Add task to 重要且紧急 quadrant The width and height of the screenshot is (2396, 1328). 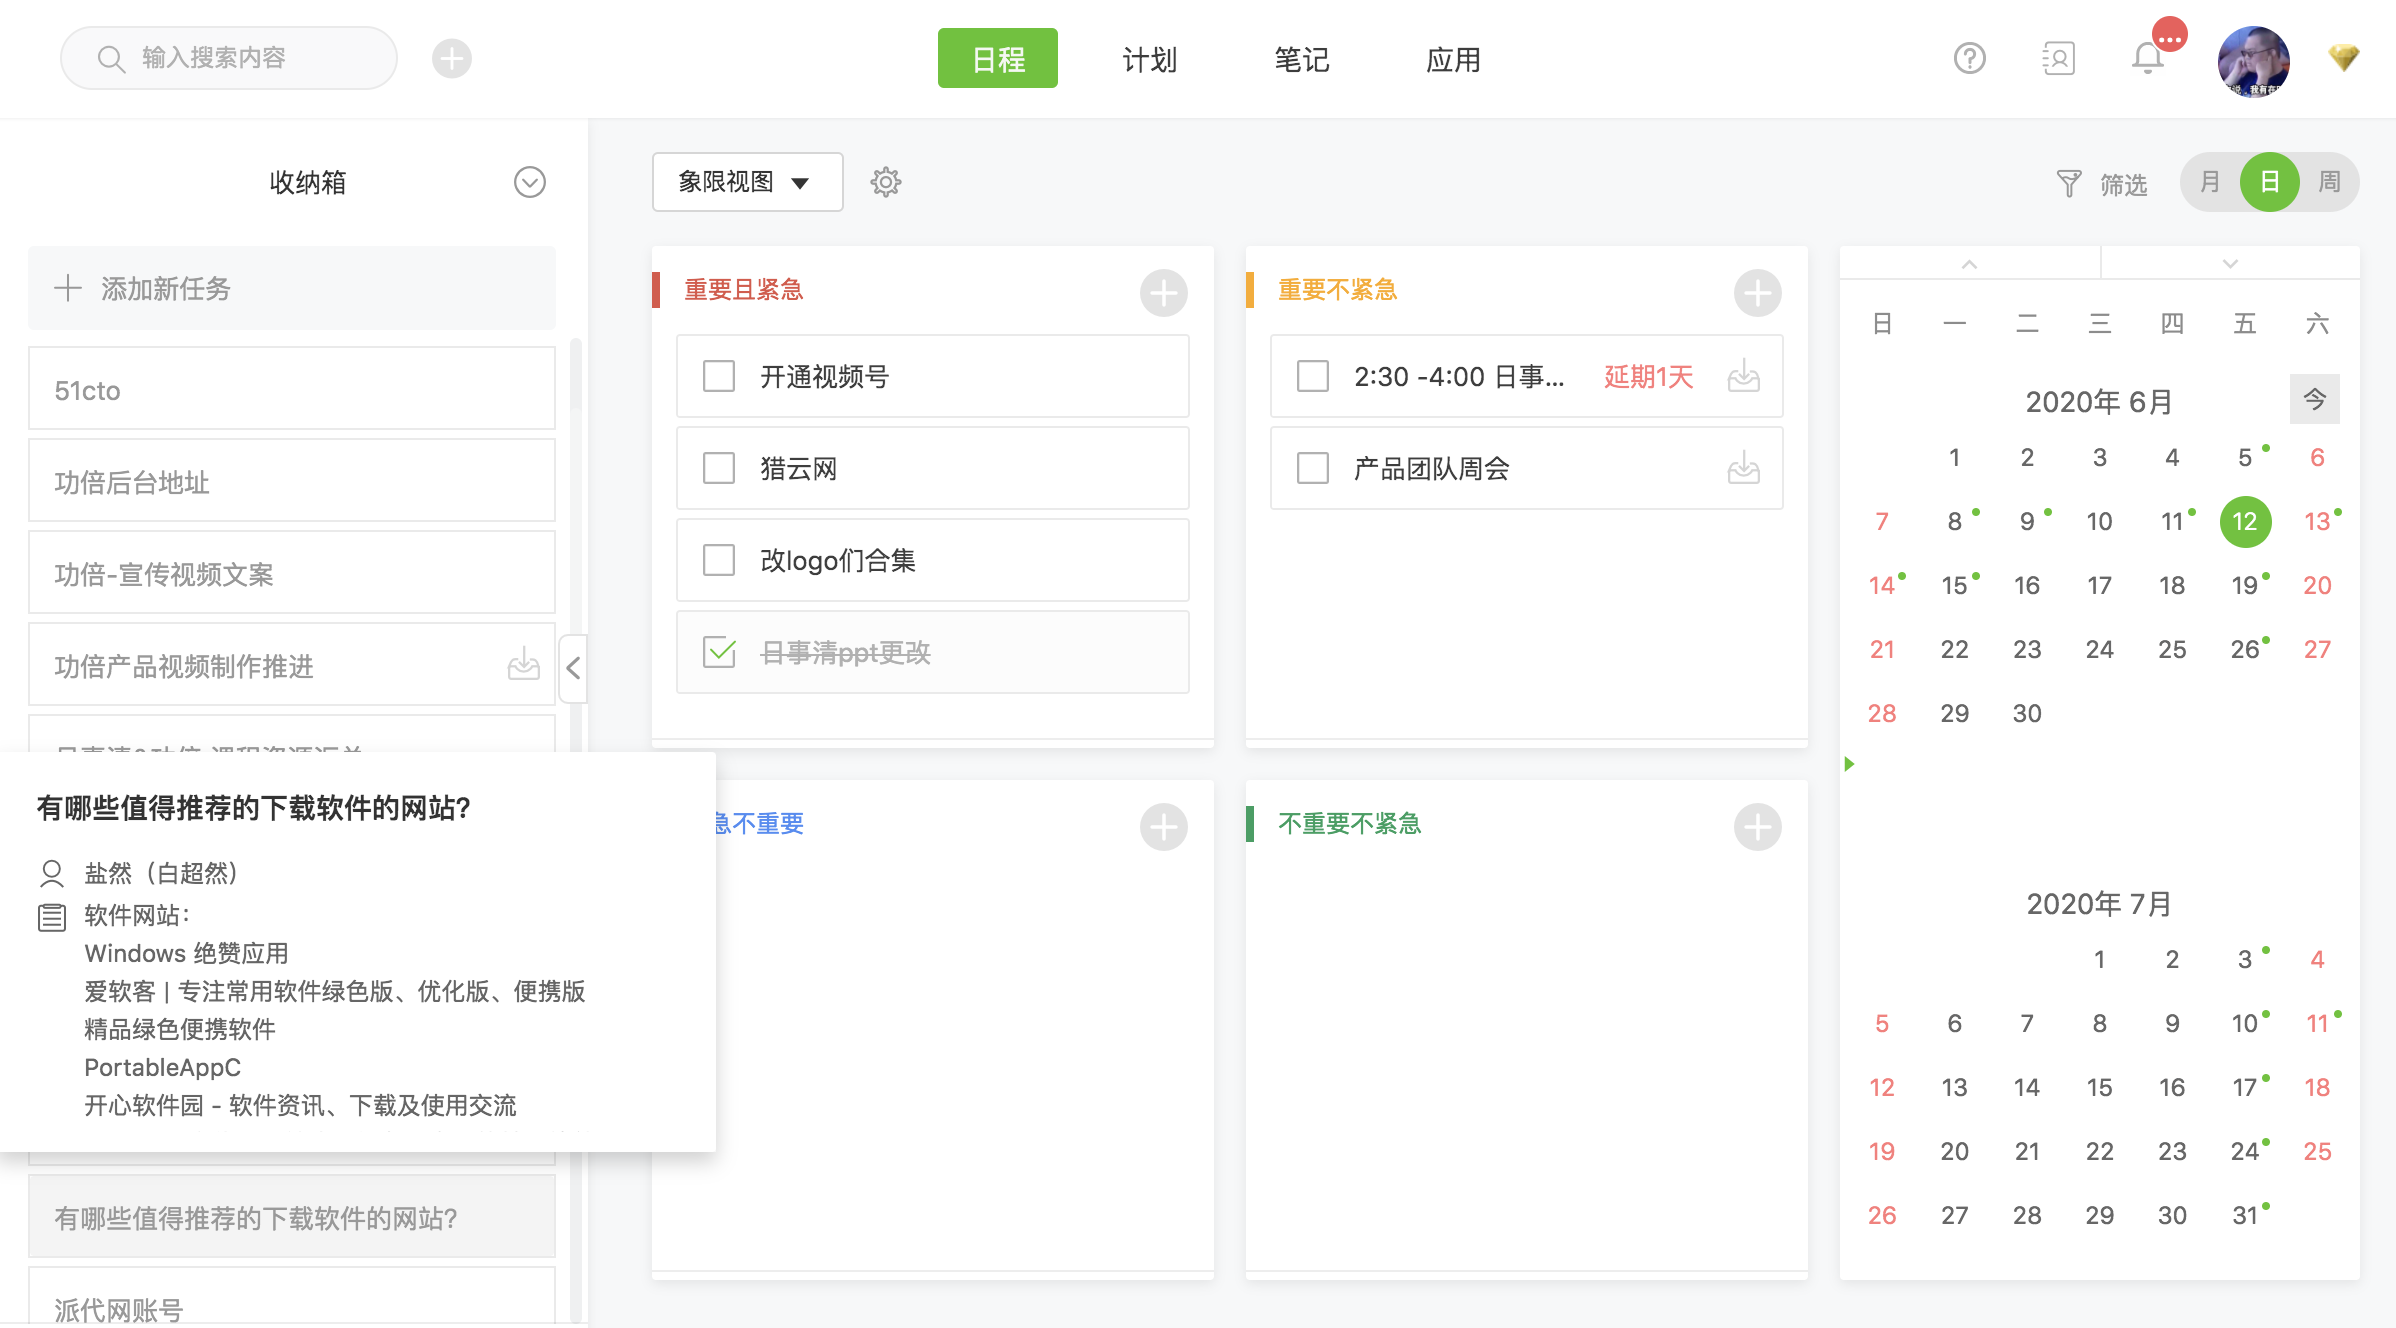[x=1163, y=293]
